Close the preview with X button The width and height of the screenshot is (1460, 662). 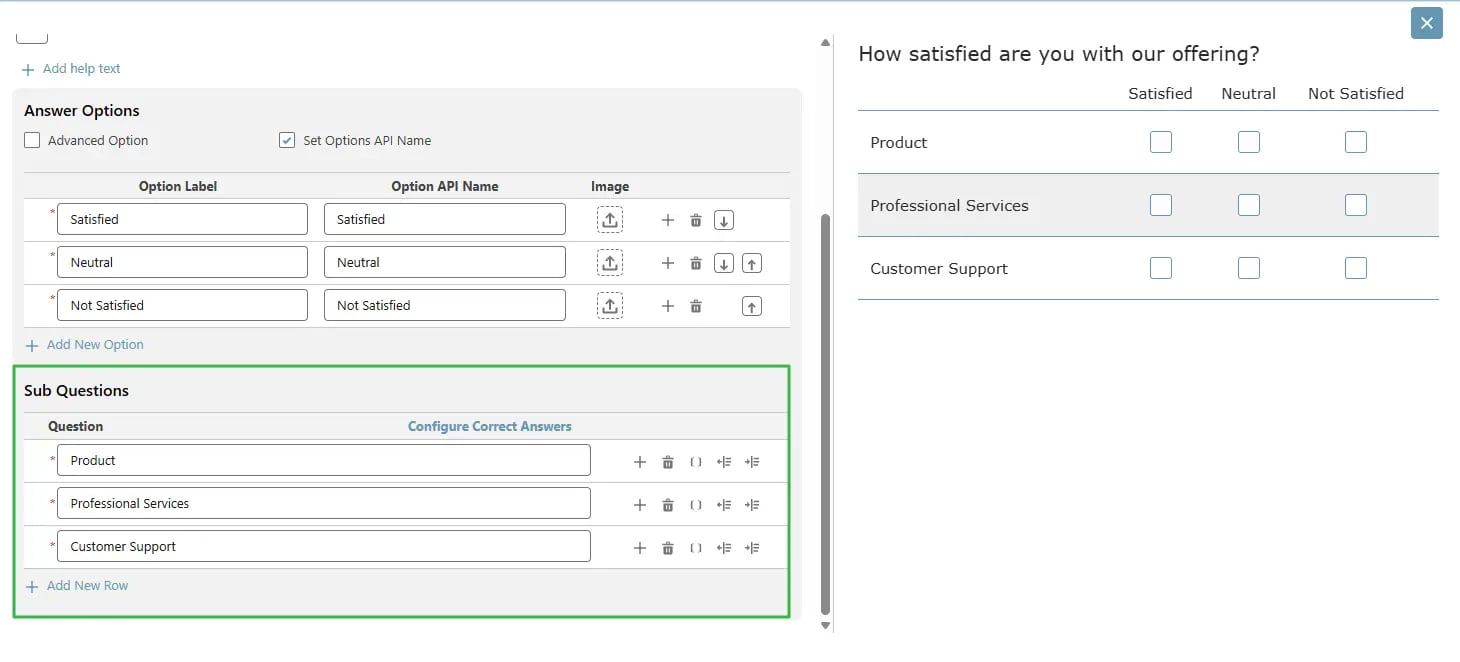pyautogui.click(x=1427, y=23)
